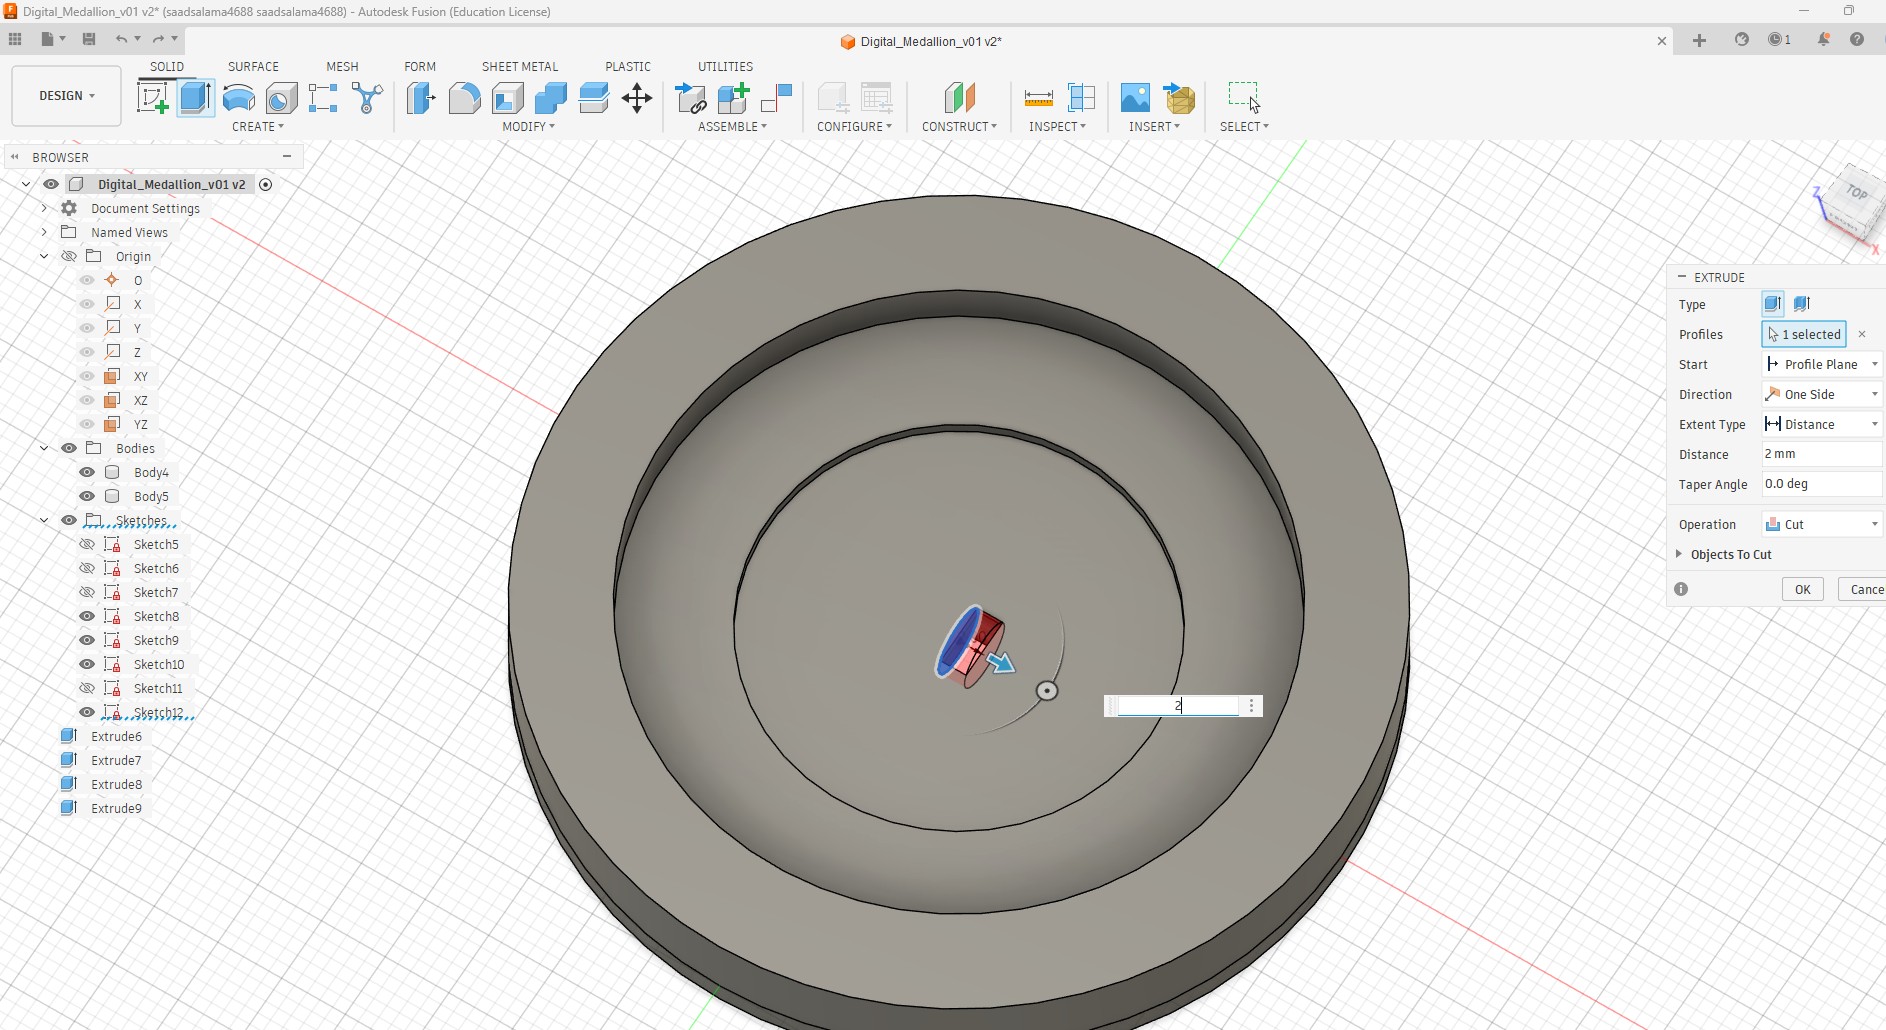Image resolution: width=1886 pixels, height=1030 pixels.
Task: Open the Start dropdown showing Profile Plane
Action: [x=1822, y=364]
